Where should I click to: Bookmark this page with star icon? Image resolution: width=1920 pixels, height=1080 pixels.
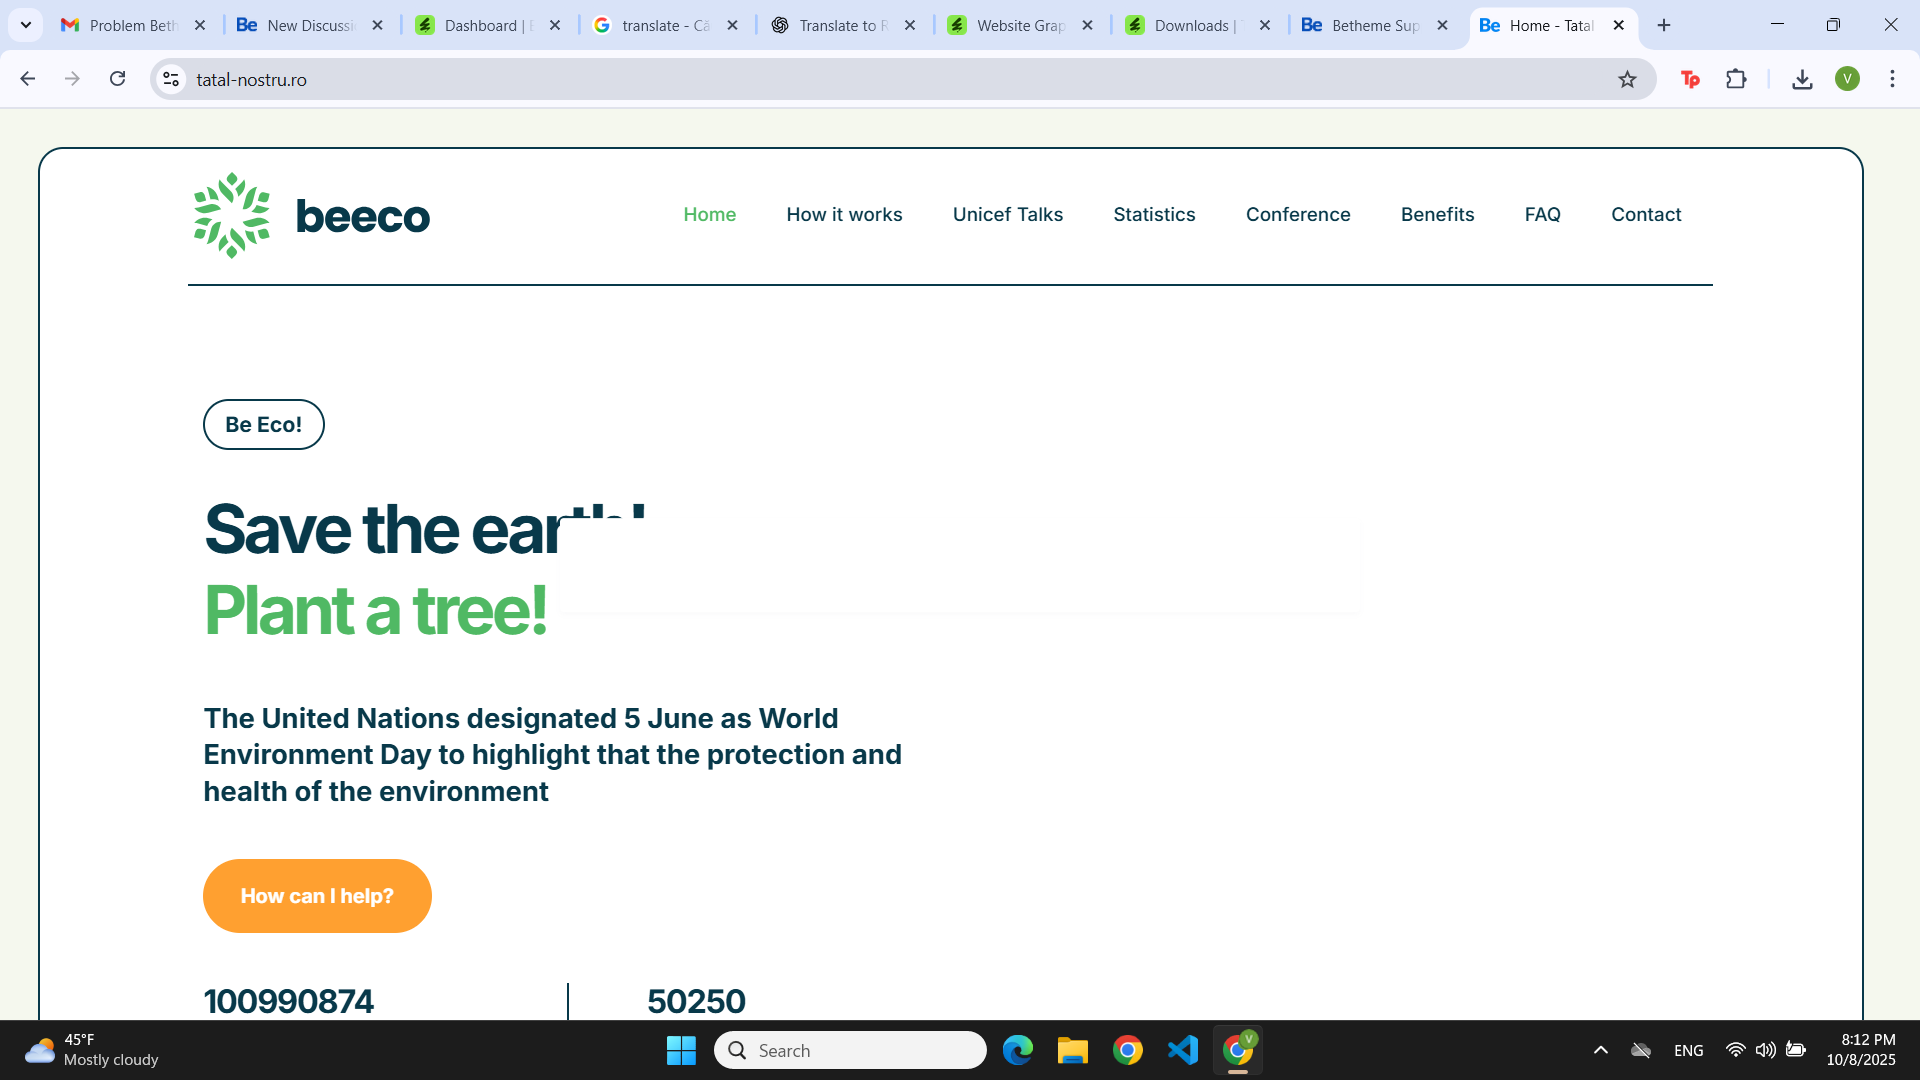click(x=1627, y=79)
